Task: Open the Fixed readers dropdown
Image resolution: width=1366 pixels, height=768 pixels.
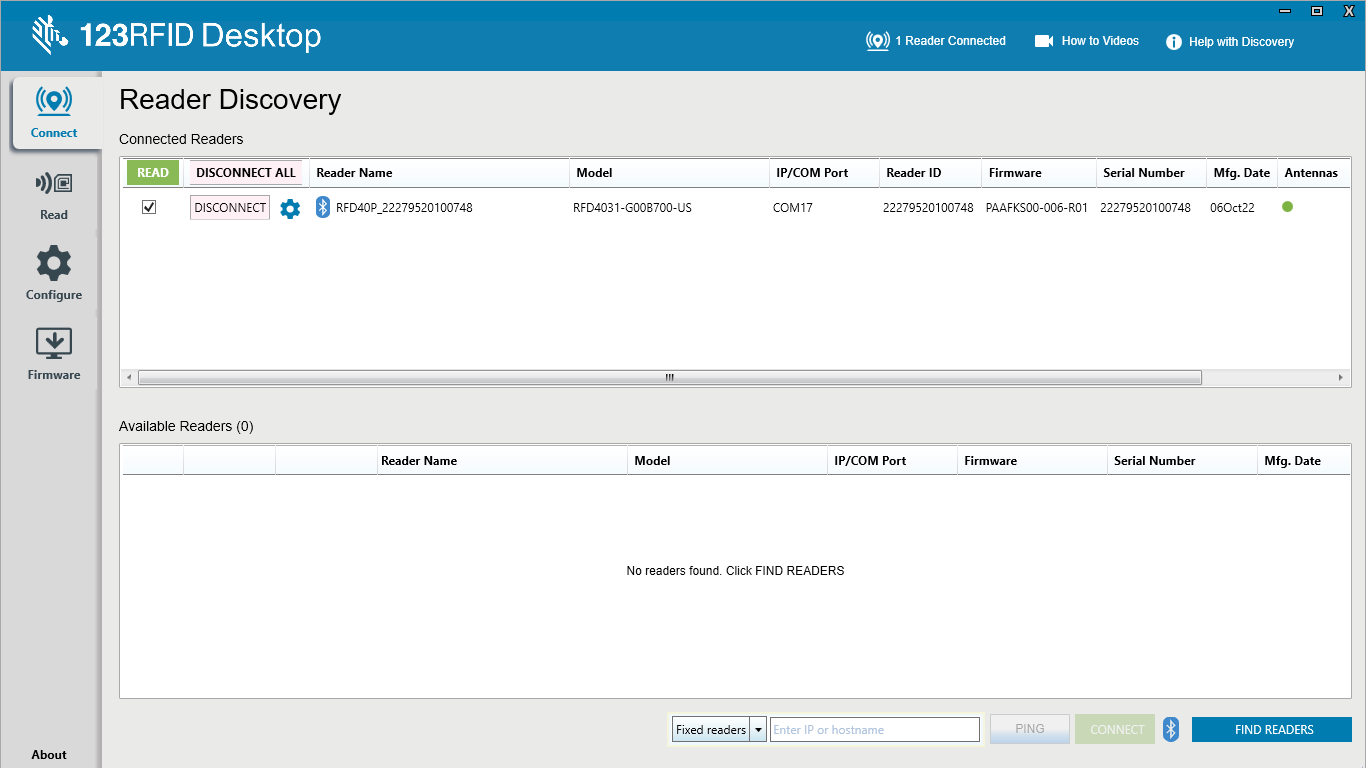Action: [x=758, y=730]
